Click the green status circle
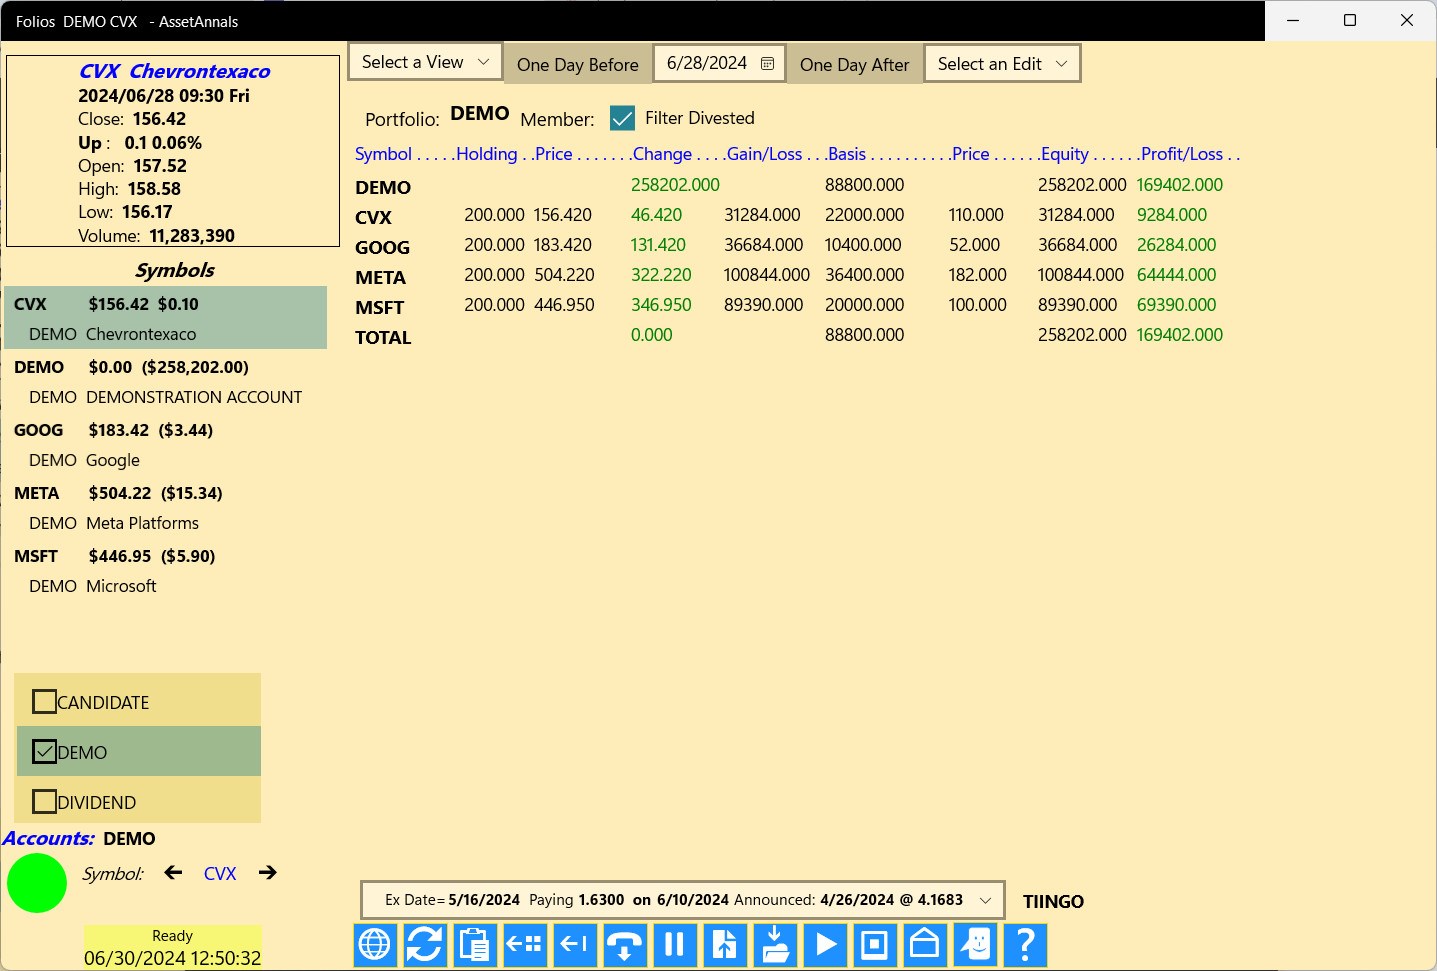Viewport: 1437px width, 971px height. 37,883
